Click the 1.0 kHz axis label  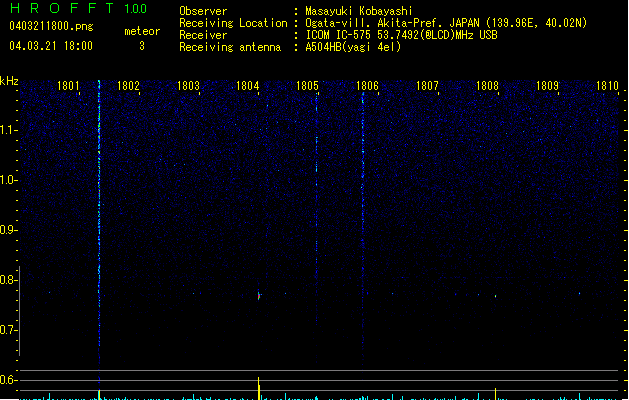(8, 180)
